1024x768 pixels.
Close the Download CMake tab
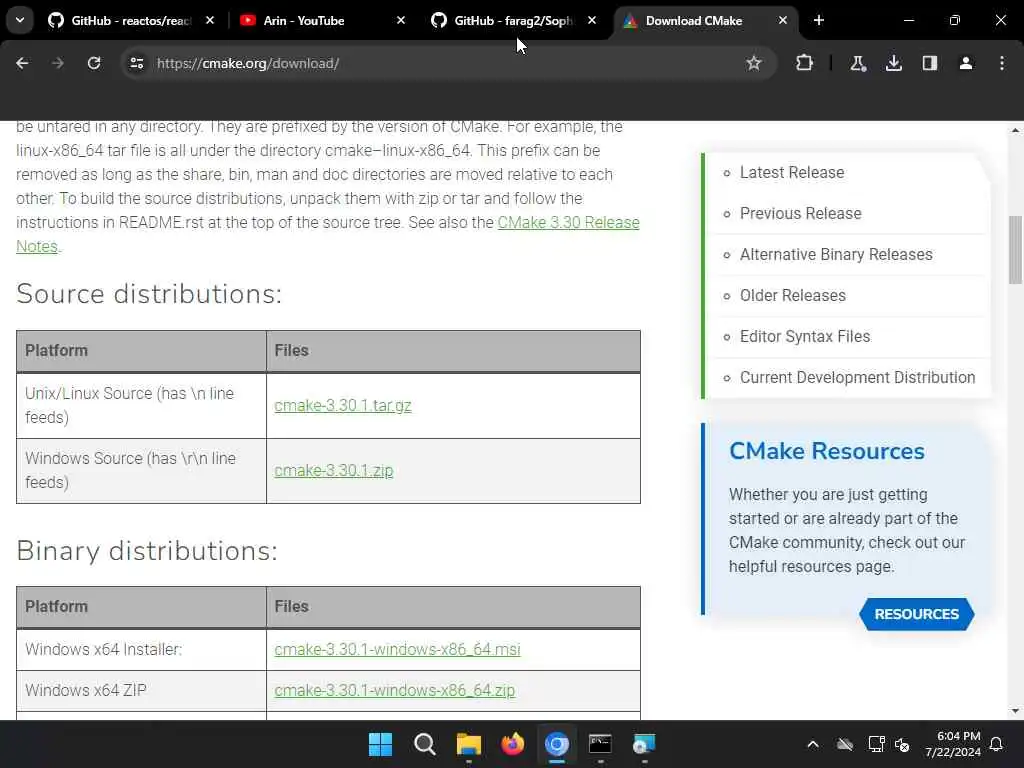(783, 21)
